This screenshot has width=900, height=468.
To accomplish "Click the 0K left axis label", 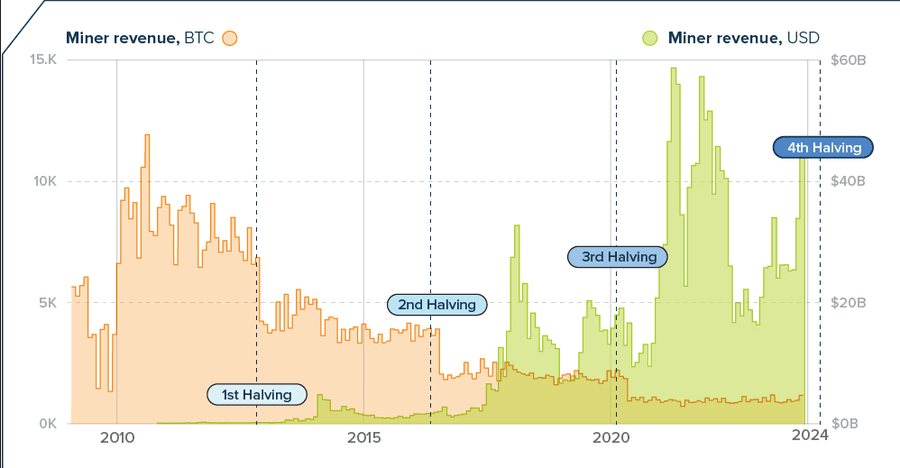I will 50,423.
